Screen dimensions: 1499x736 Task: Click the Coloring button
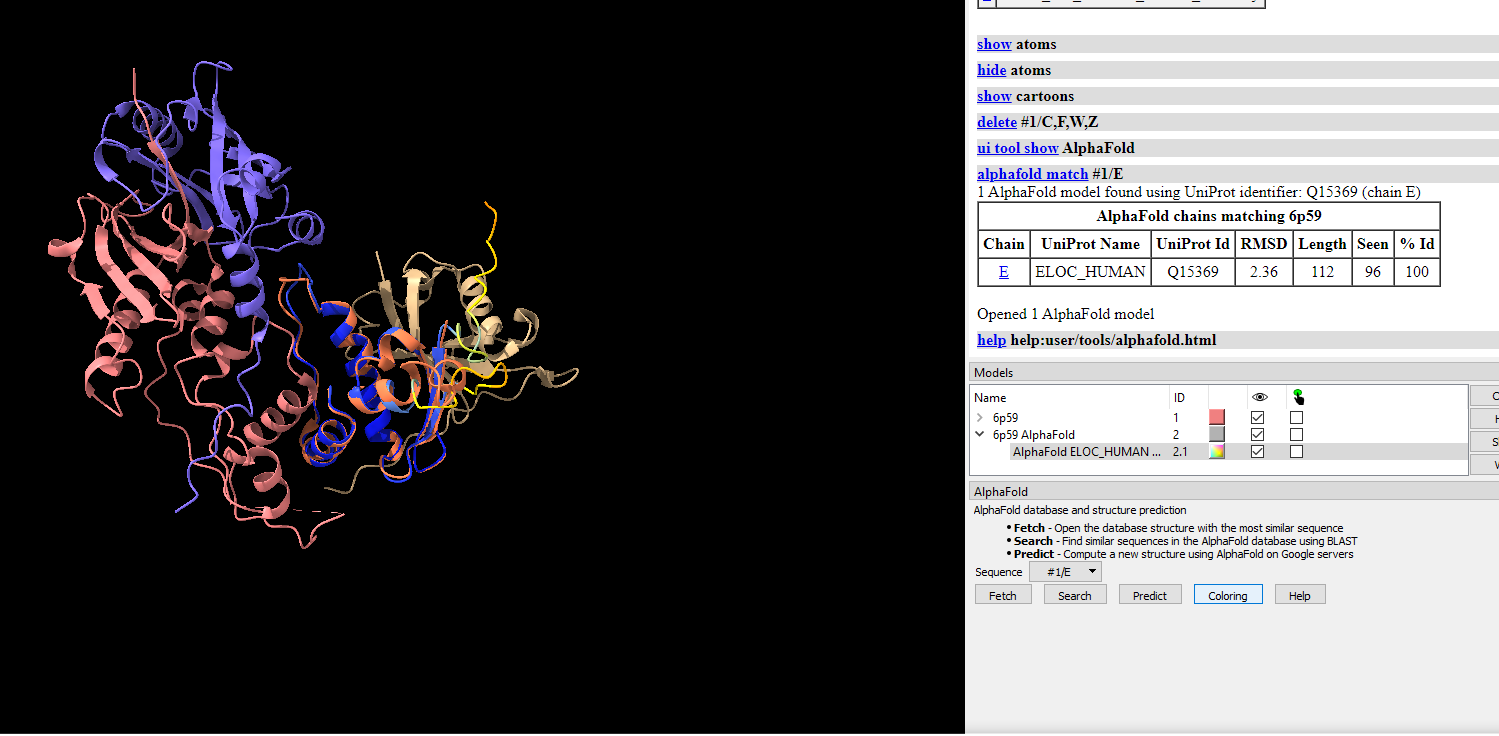click(1227, 595)
